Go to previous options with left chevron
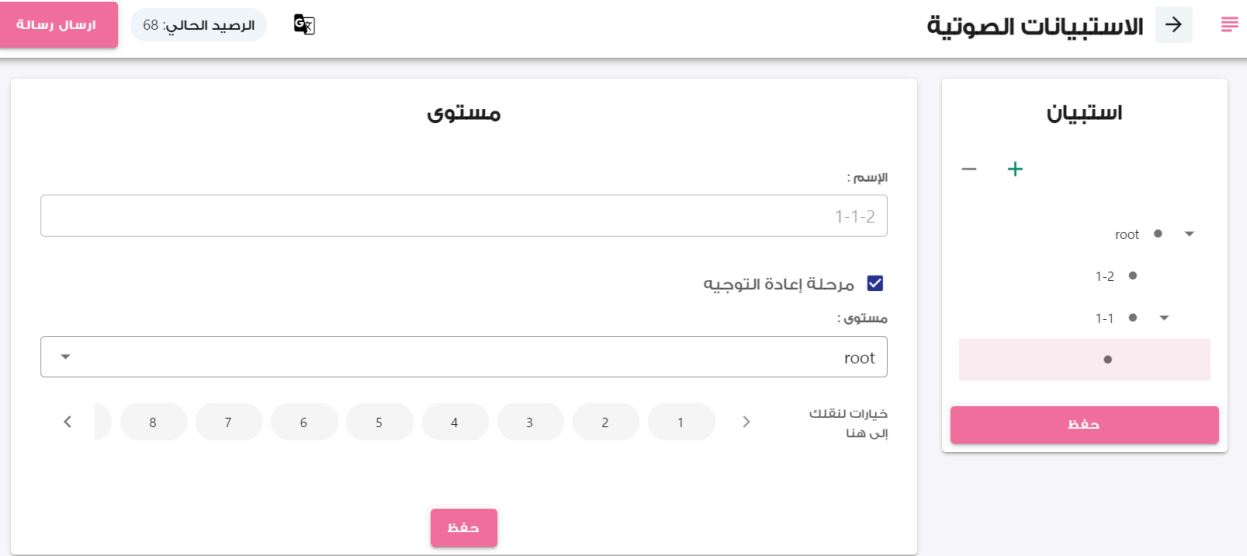 tap(746, 422)
